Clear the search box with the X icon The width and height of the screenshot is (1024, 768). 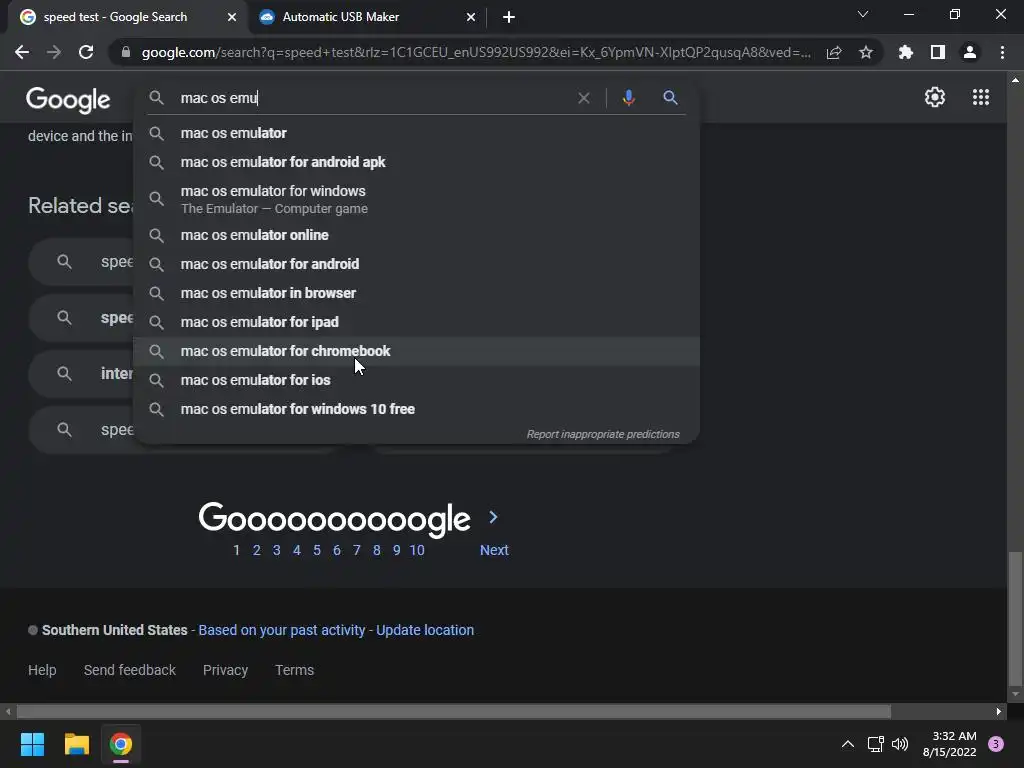click(584, 98)
